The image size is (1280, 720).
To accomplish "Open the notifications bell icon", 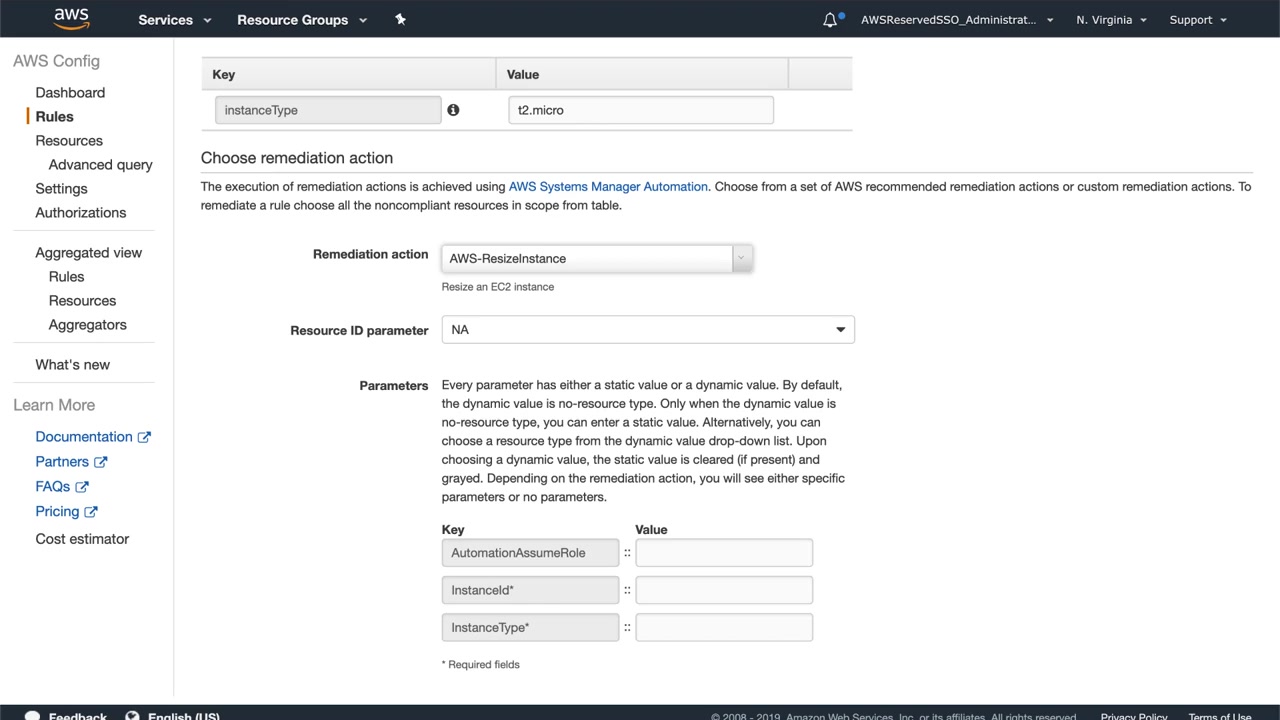I will 830,20.
